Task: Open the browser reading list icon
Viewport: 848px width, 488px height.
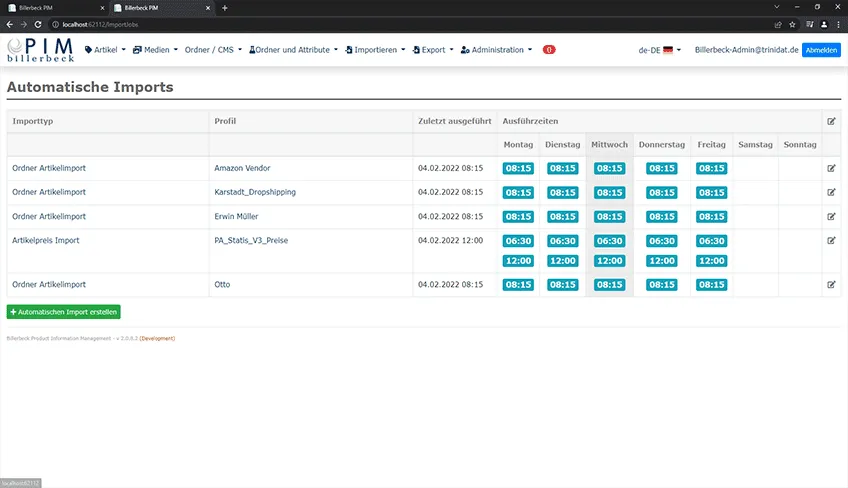Action: pos(810,24)
